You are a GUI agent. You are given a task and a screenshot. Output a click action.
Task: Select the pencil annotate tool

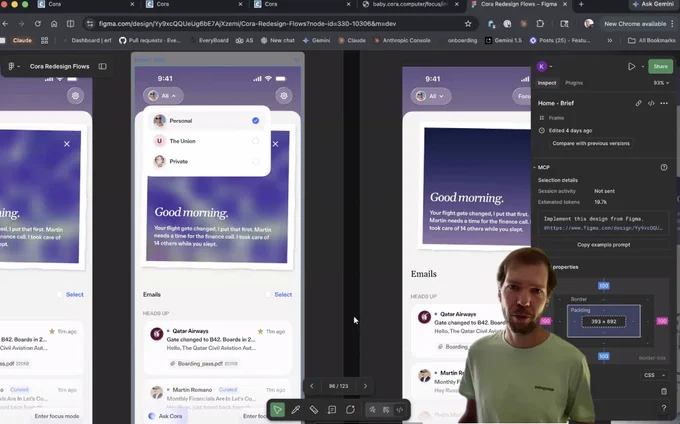[296, 410]
